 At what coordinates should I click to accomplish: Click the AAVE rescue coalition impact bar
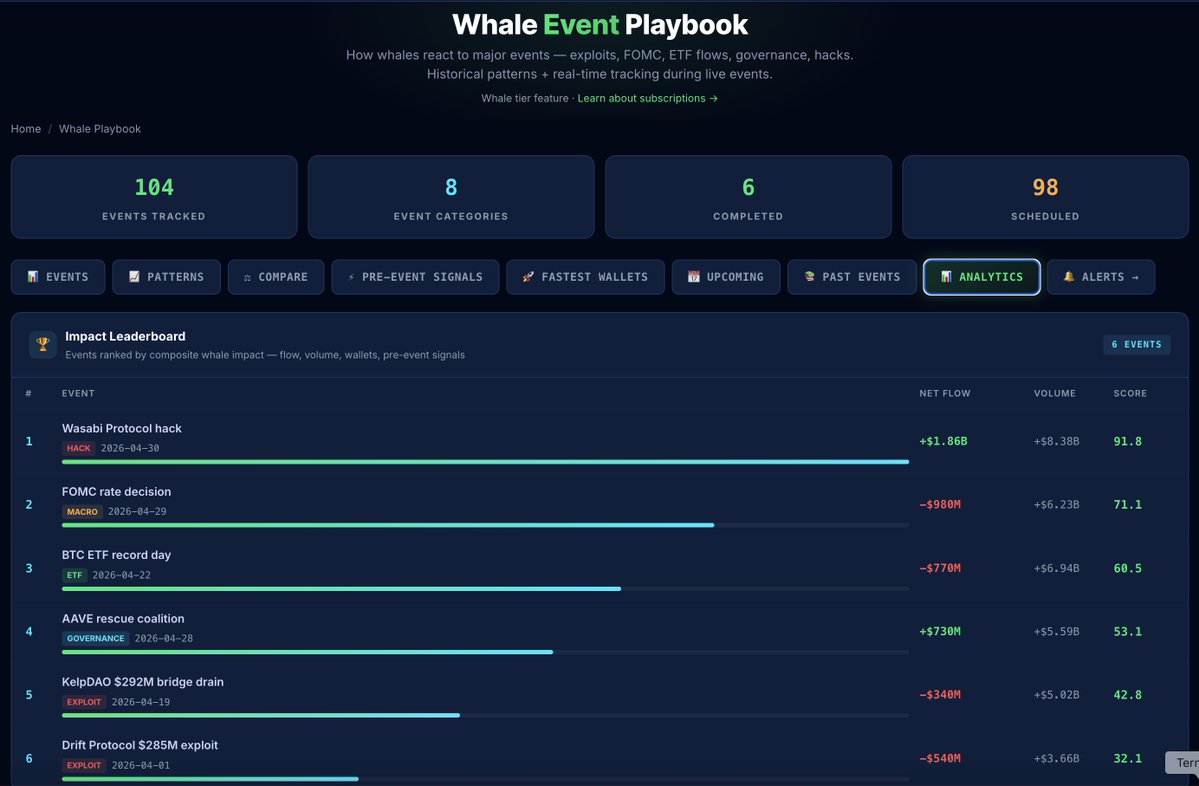(x=486, y=652)
